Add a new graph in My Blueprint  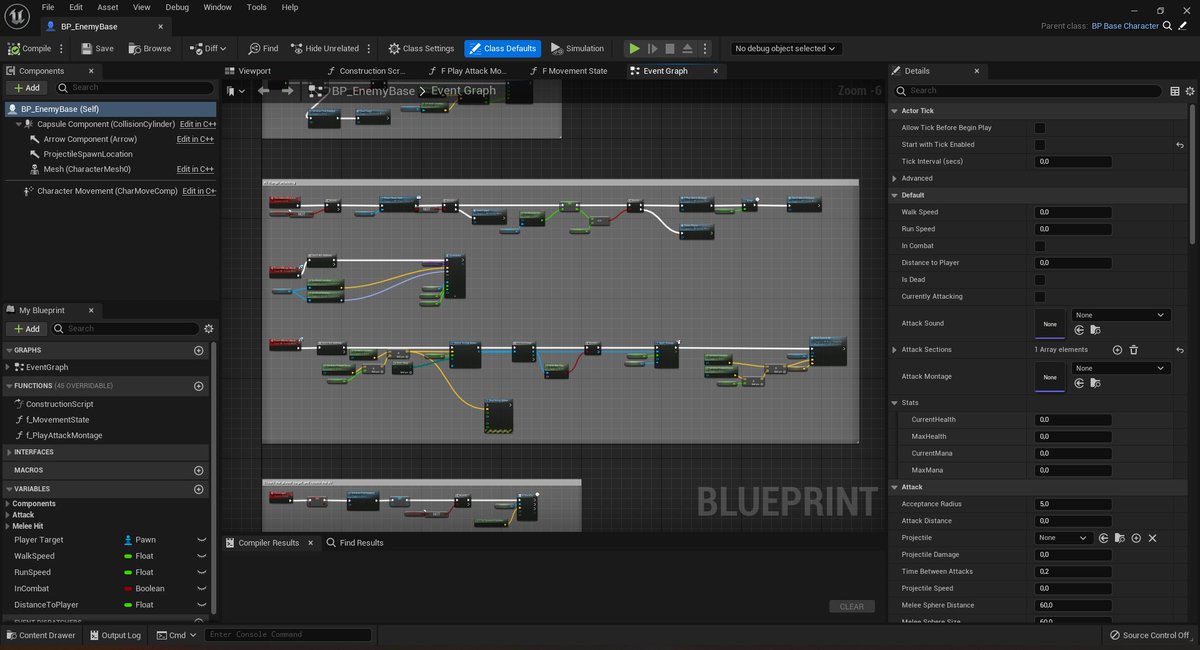pyautogui.click(x=199, y=351)
